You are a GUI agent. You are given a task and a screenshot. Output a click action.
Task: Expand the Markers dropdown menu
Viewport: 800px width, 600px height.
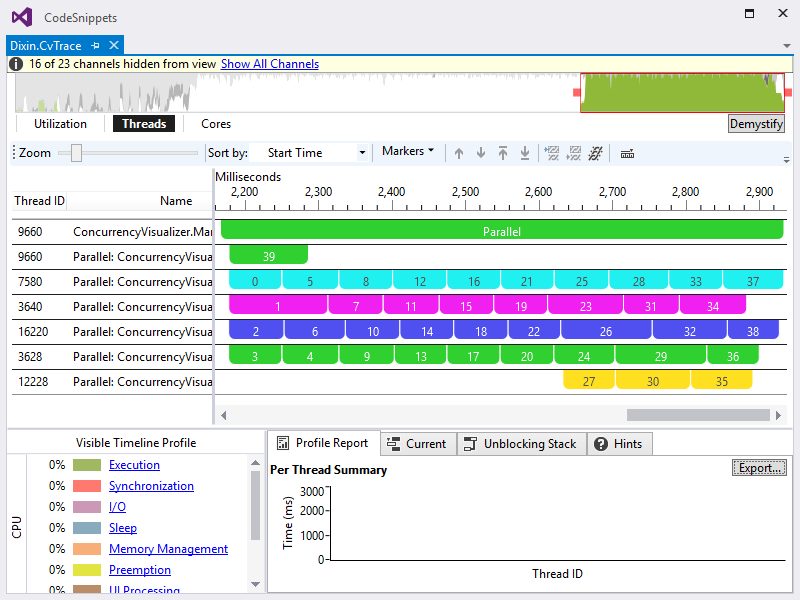pyautogui.click(x=408, y=151)
